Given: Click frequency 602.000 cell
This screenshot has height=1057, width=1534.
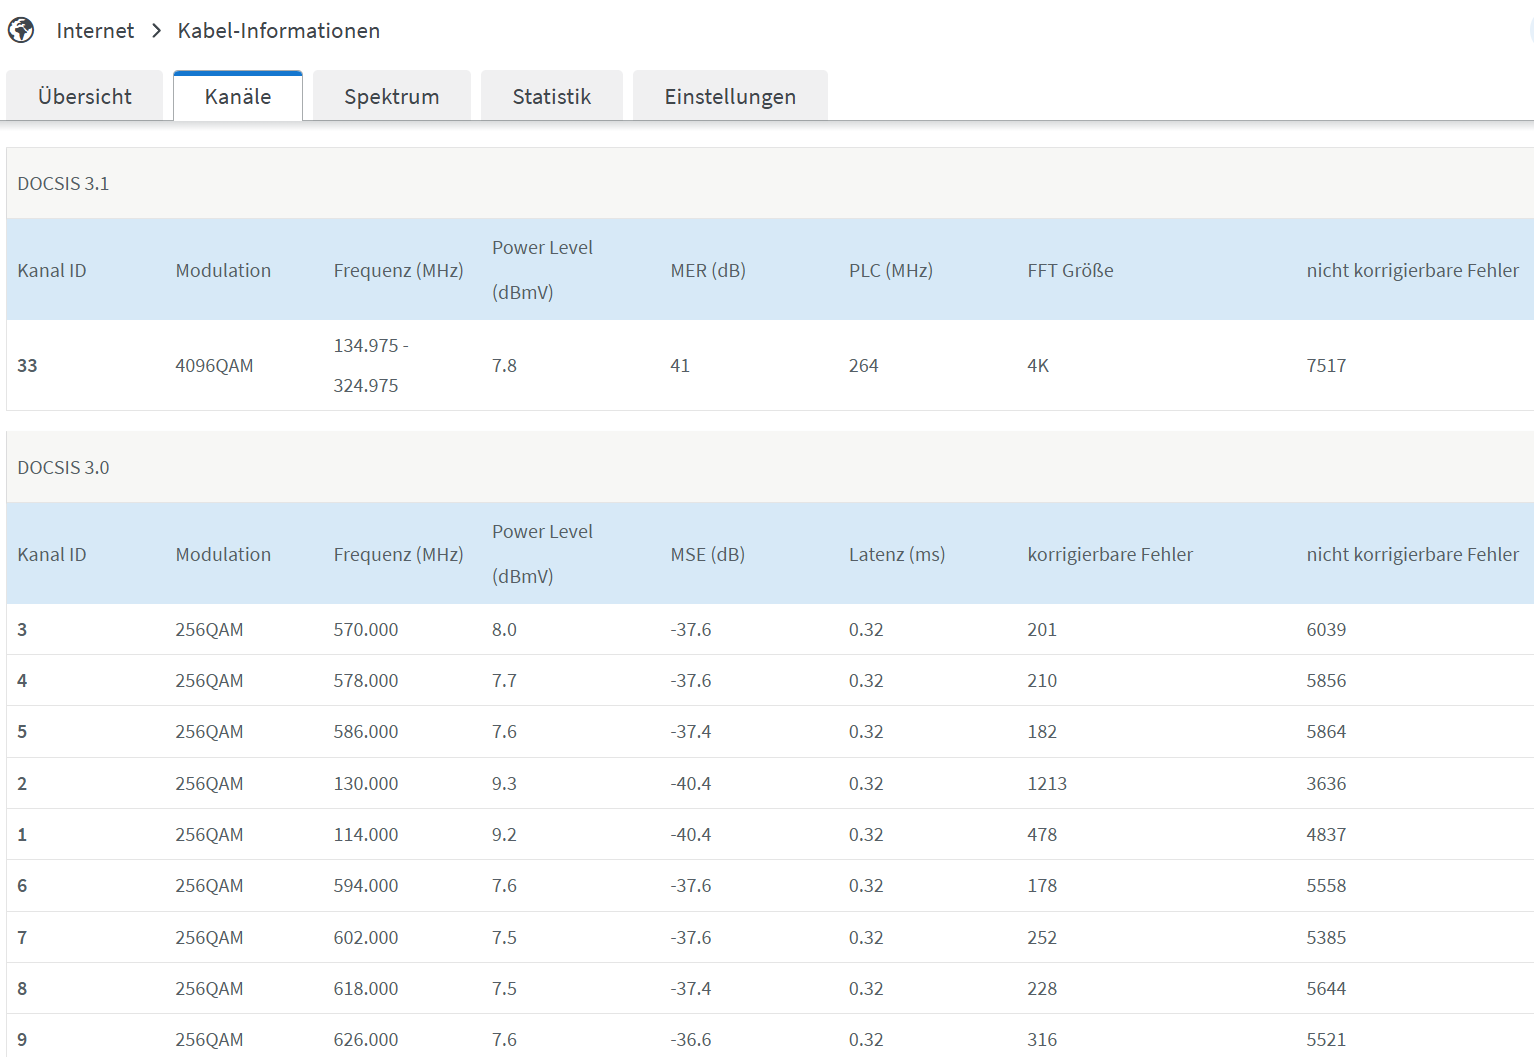Looking at the screenshot, I should pos(366,938).
